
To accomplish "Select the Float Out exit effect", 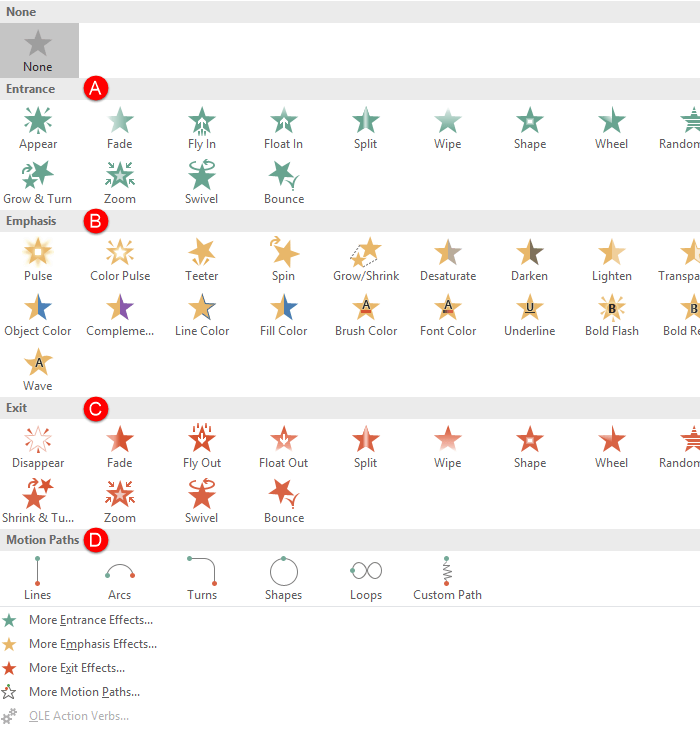I will [284, 447].
